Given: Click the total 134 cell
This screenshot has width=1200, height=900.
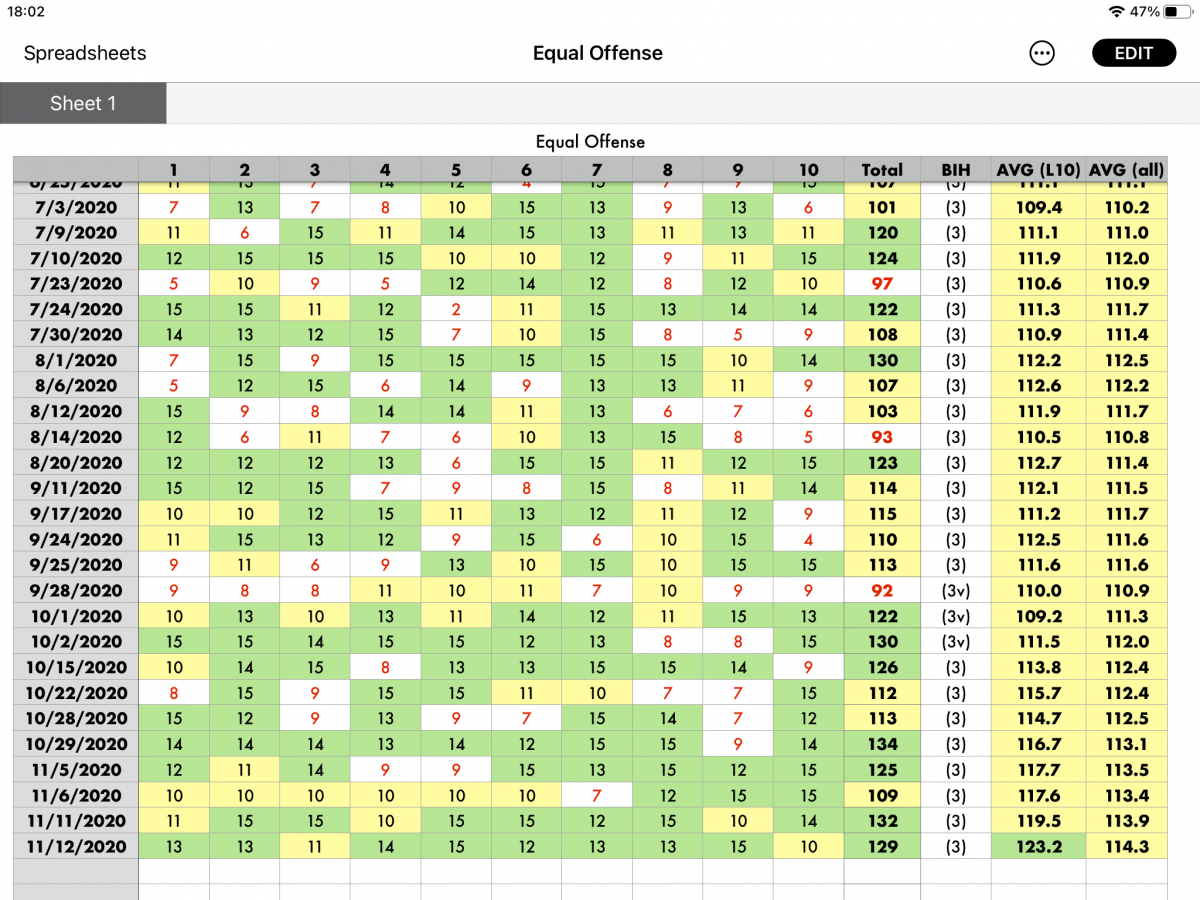Looking at the screenshot, I should click(882, 744).
